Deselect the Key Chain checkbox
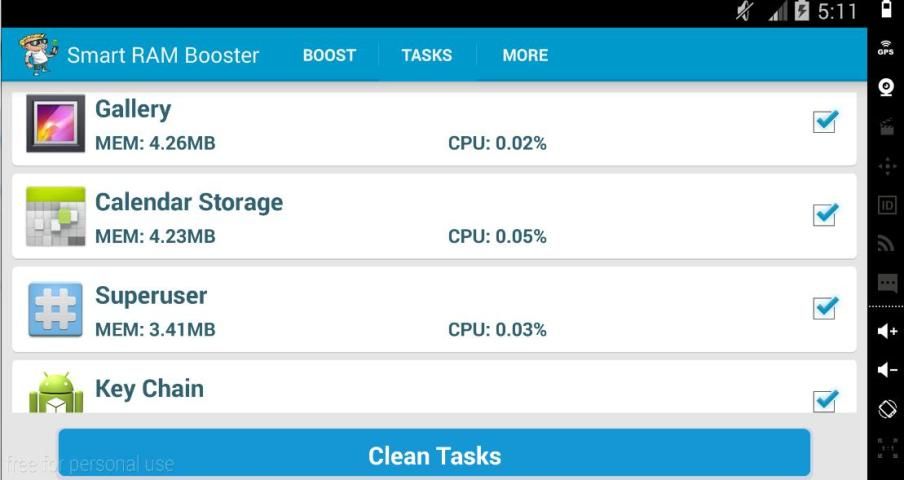Image resolution: width=904 pixels, height=480 pixels. click(x=825, y=399)
